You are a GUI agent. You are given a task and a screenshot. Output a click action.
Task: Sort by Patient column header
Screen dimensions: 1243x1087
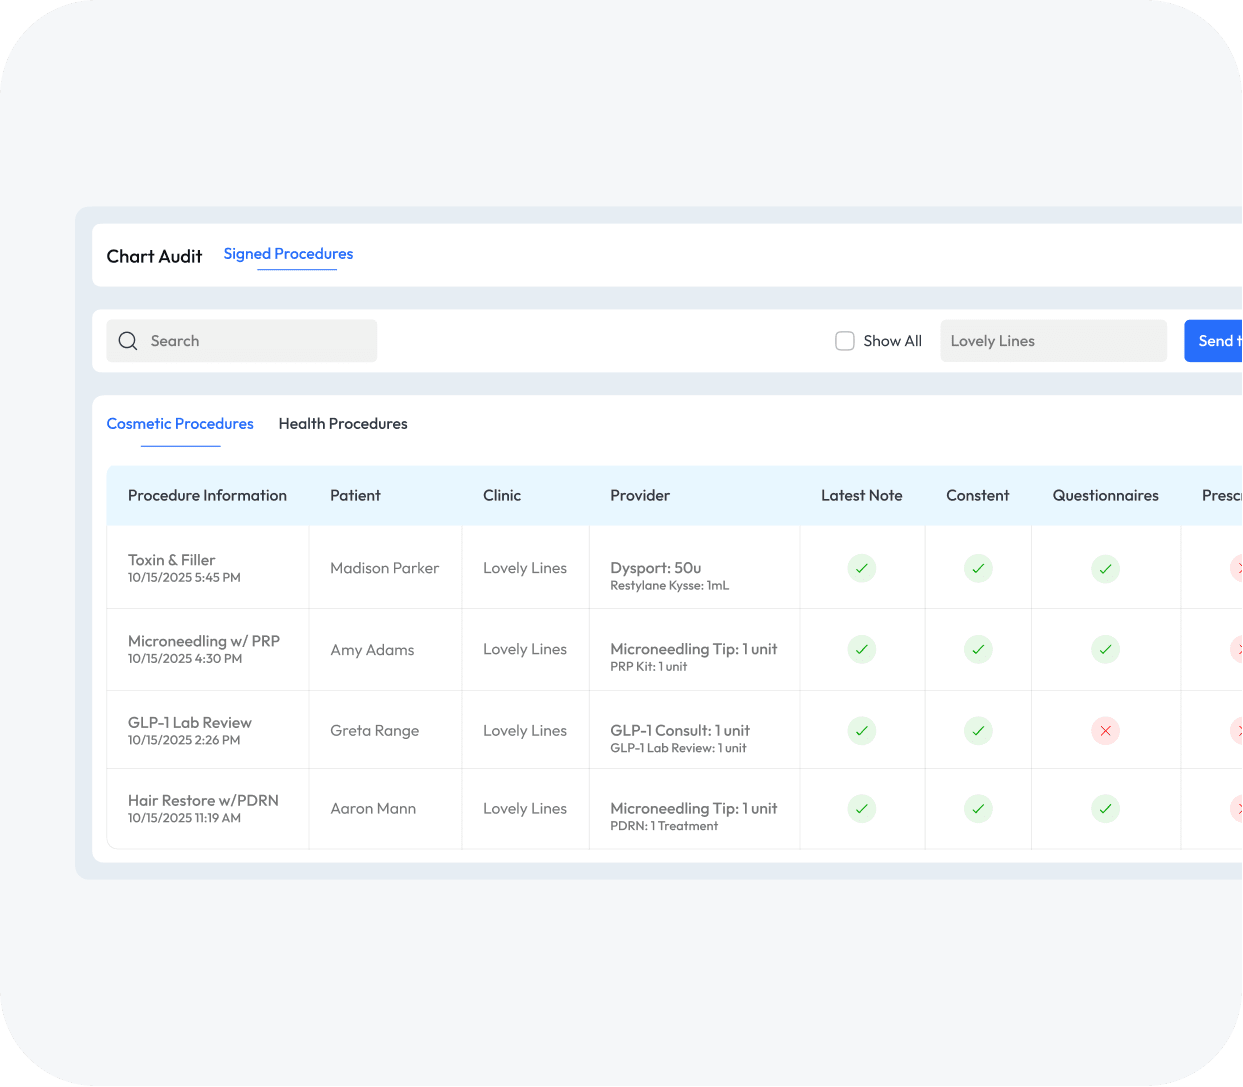point(355,496)
